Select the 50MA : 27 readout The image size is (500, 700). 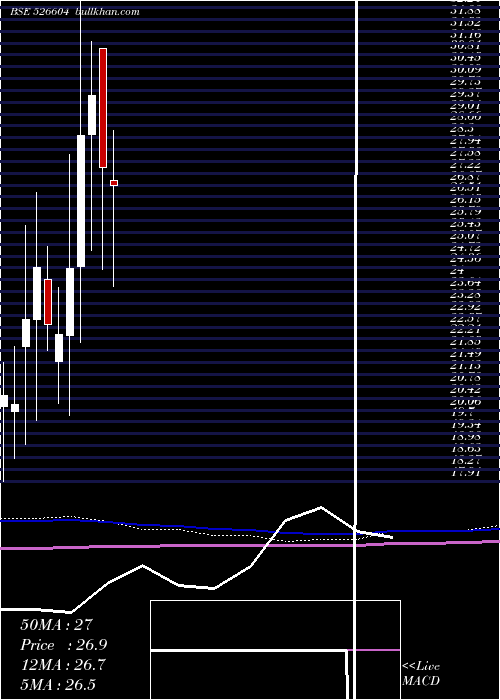[x=56, y=625]
